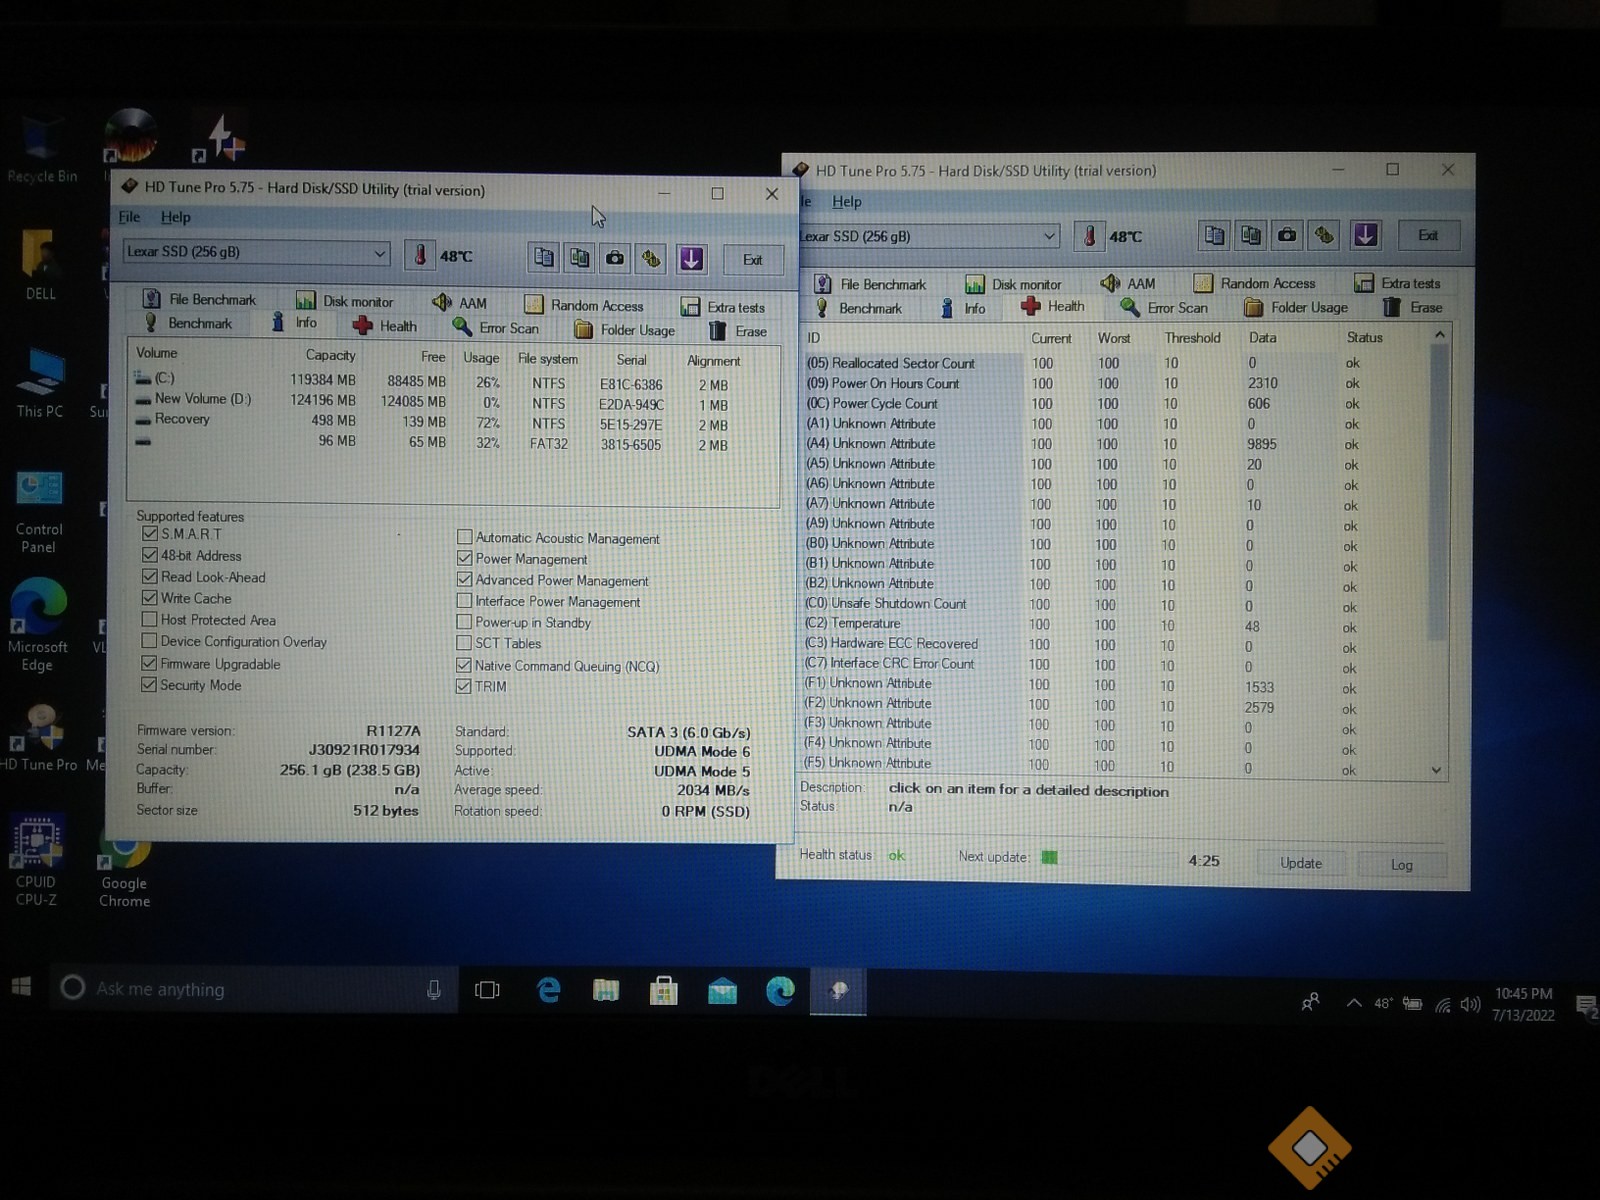The width and height of the screenshot is (1600, 1200).
Task: Open Disk monitor tab in left window
Action: (345, 301)
